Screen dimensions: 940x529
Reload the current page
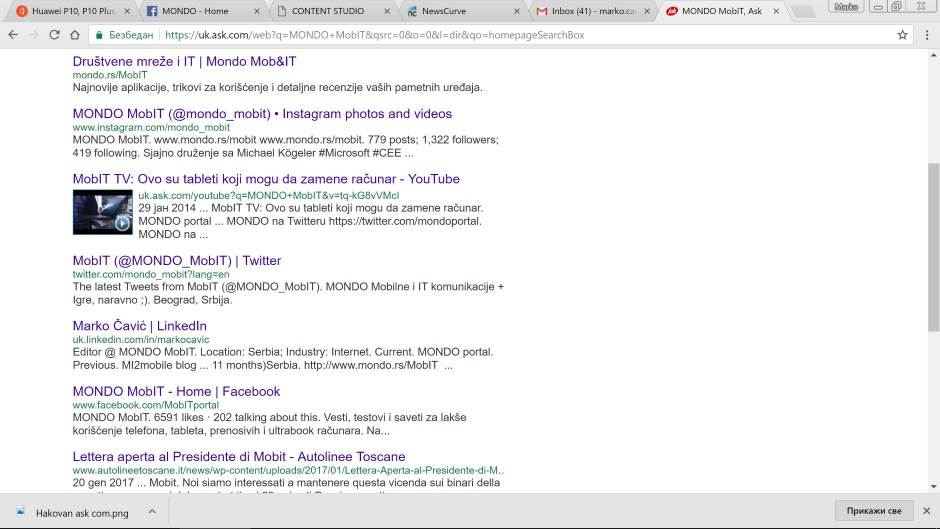coord(57,35)
